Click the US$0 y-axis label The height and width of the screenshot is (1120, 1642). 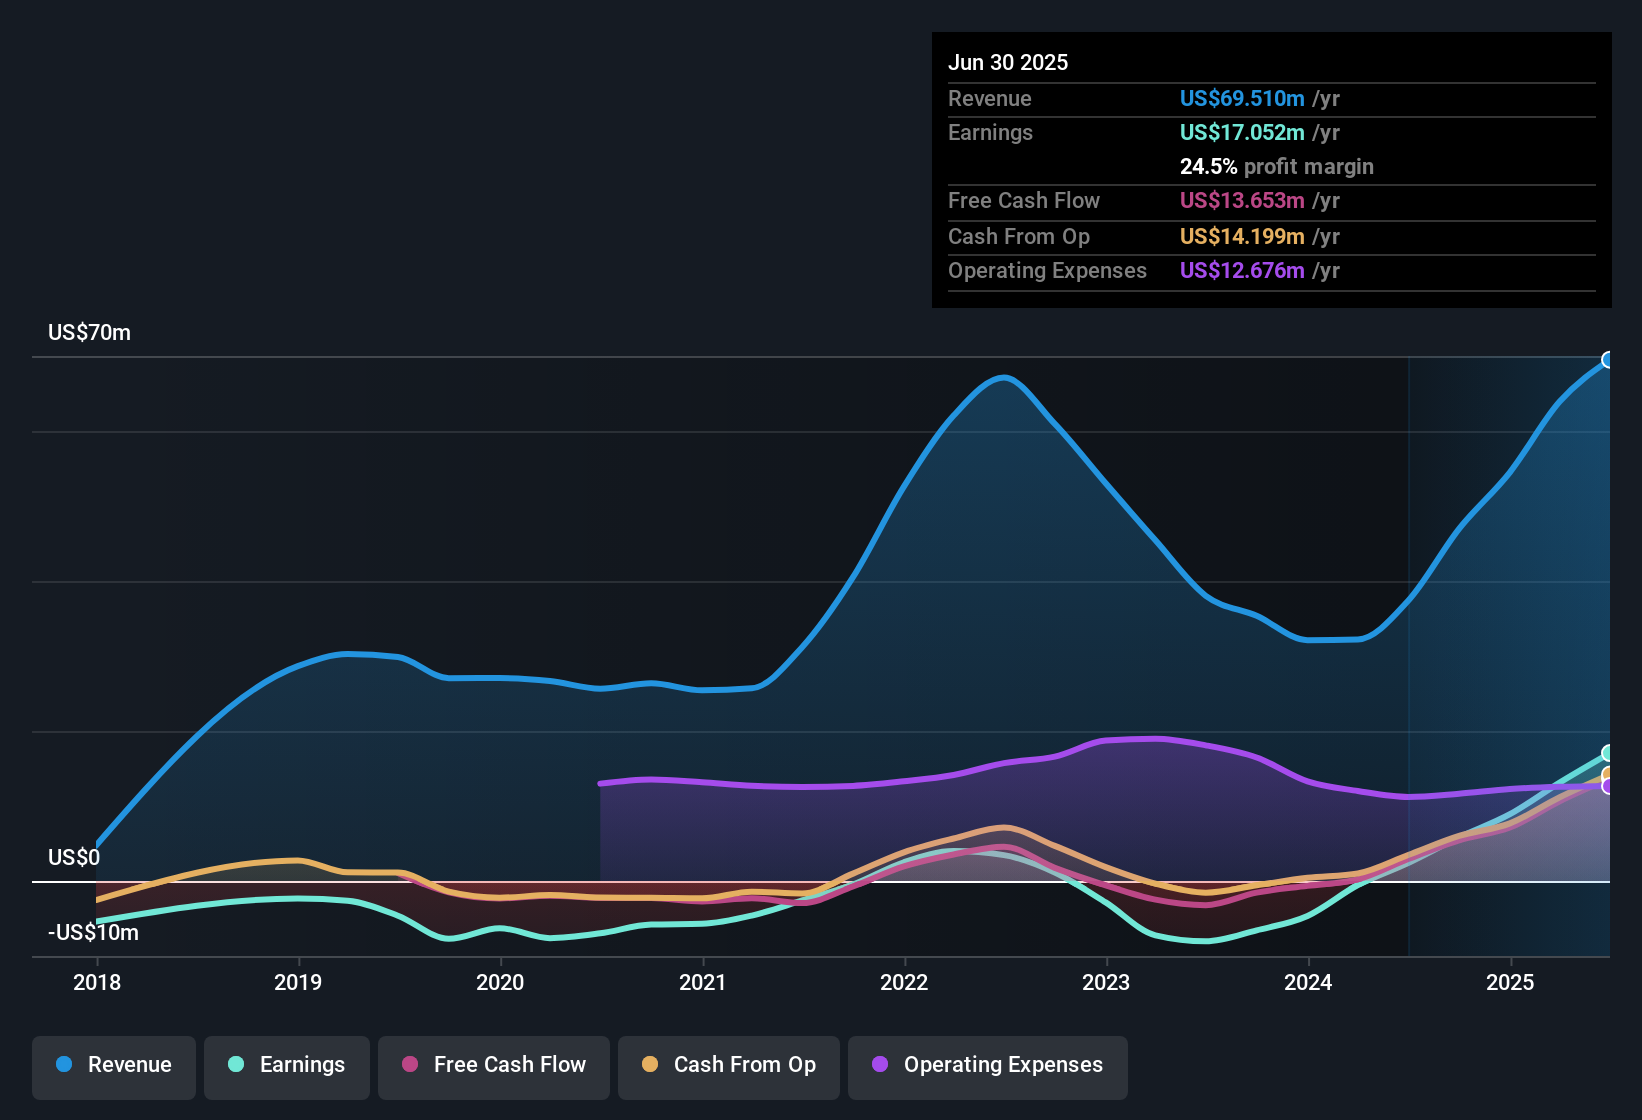point(74,858)
